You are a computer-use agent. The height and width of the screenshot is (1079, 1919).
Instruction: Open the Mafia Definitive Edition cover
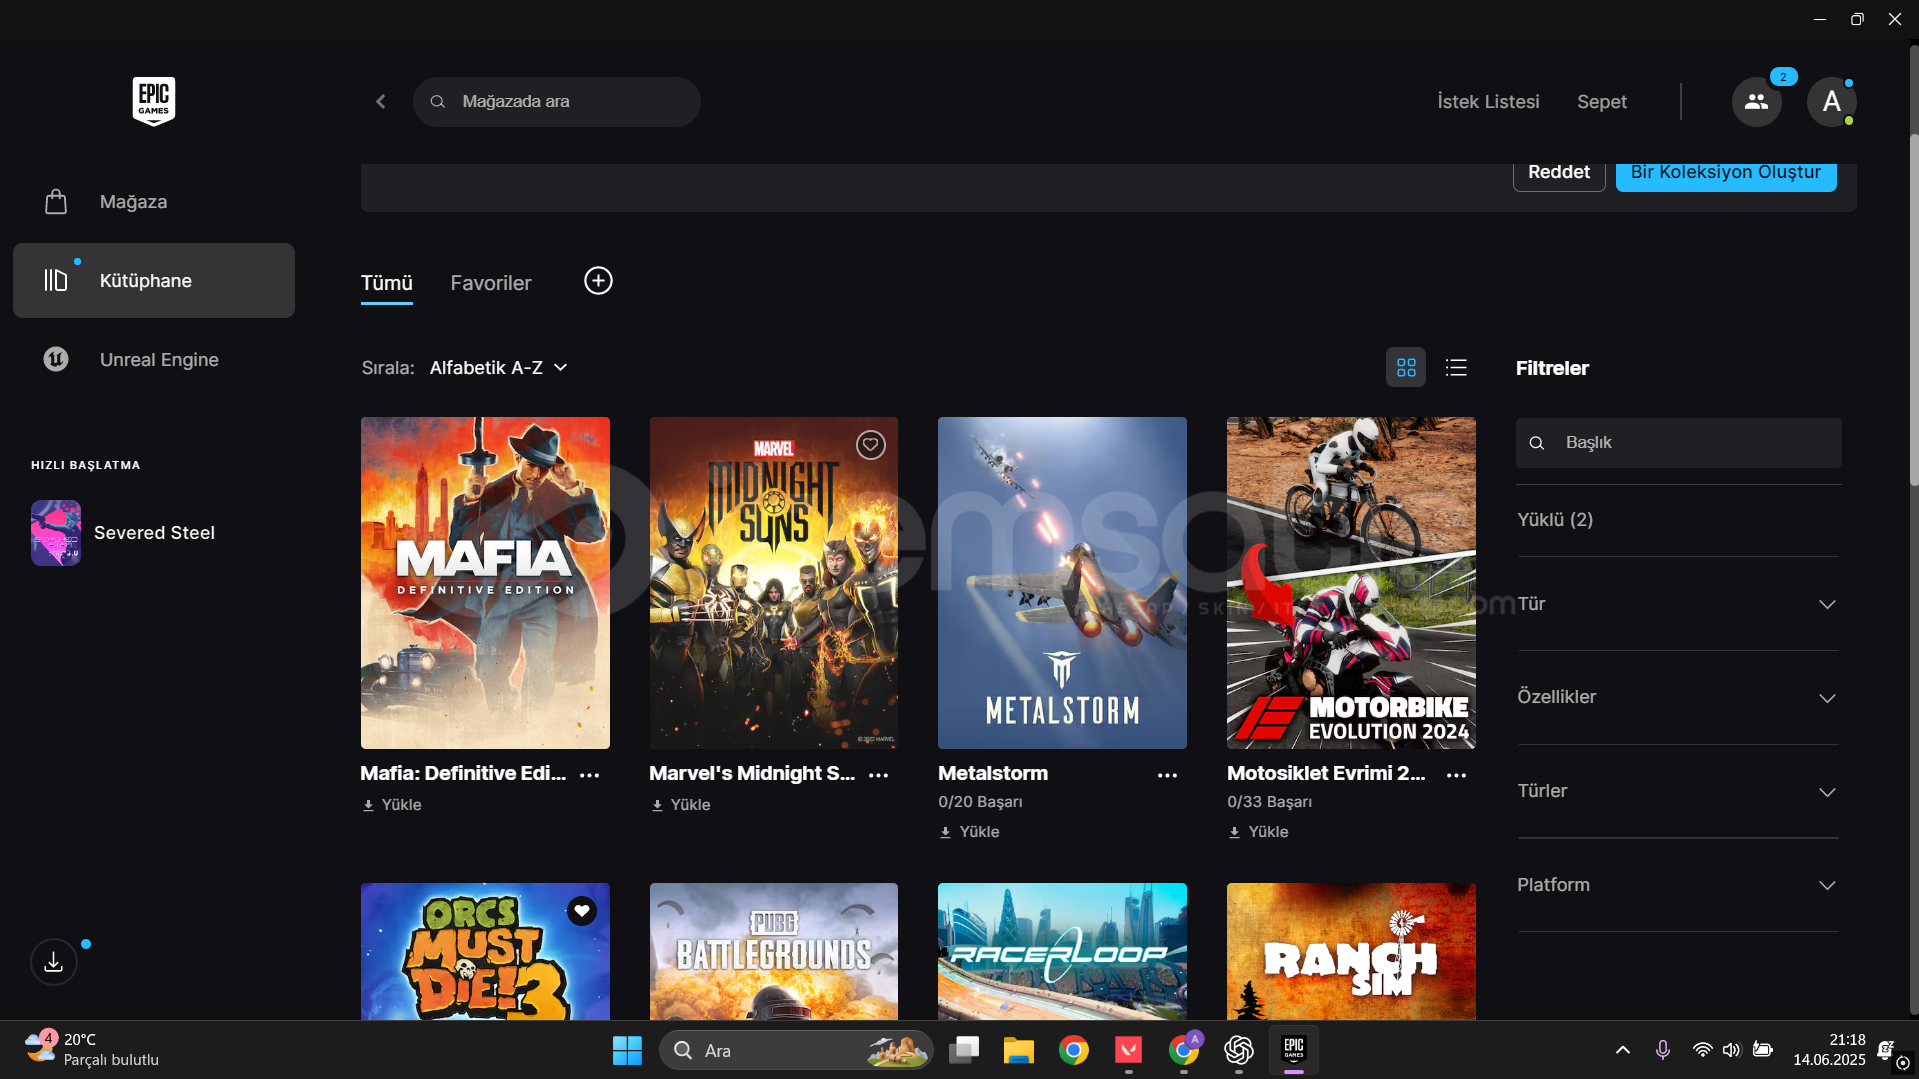tap(485, 583)
